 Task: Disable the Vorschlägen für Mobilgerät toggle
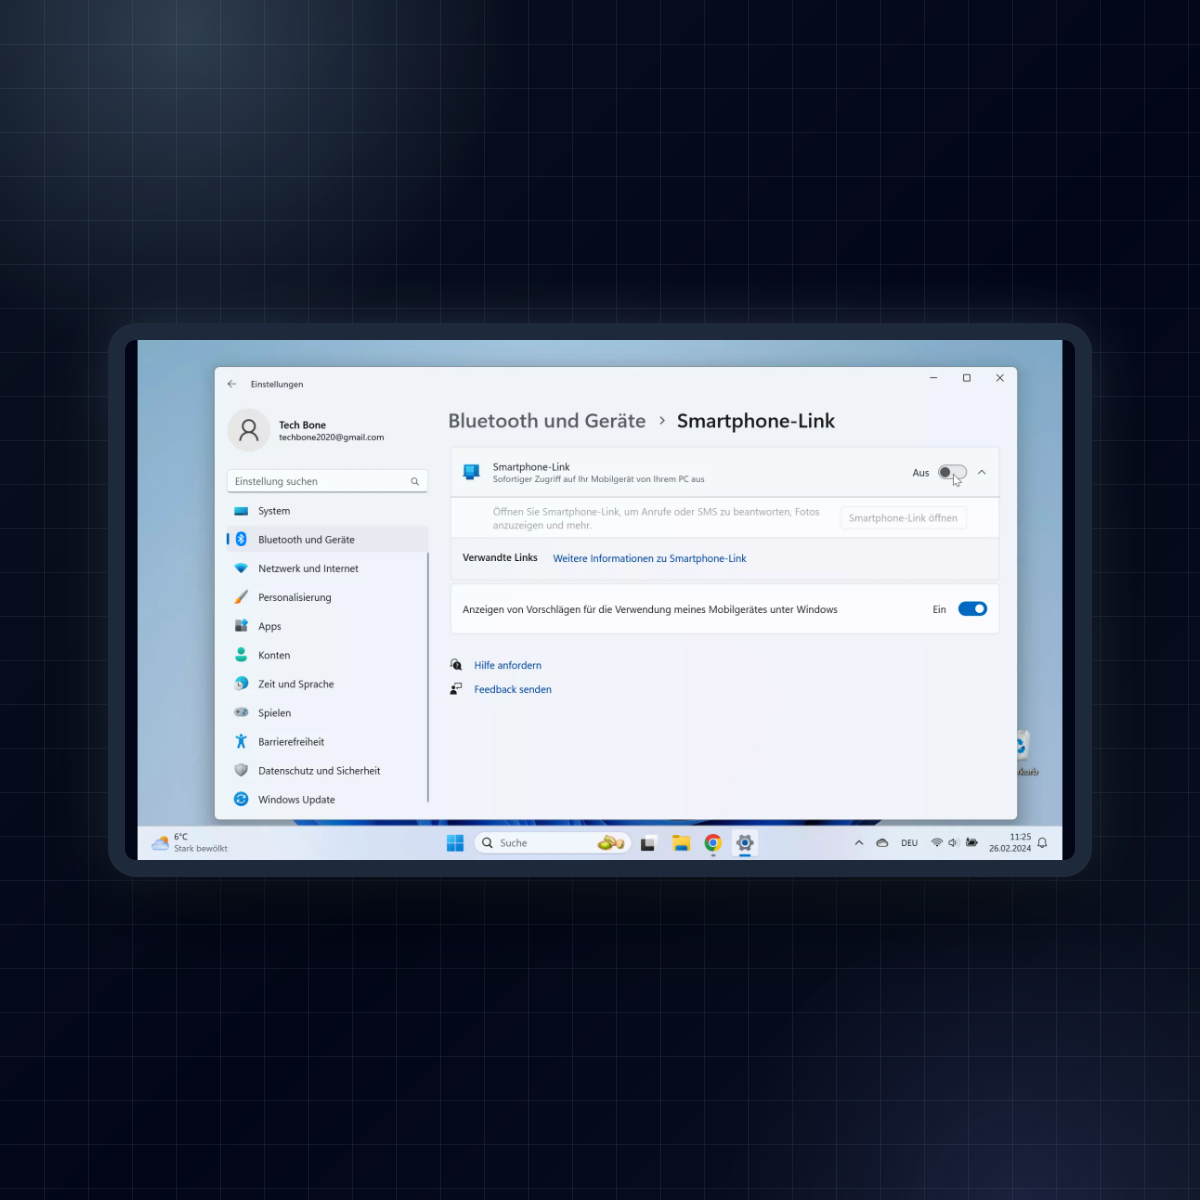click(972, 609)
